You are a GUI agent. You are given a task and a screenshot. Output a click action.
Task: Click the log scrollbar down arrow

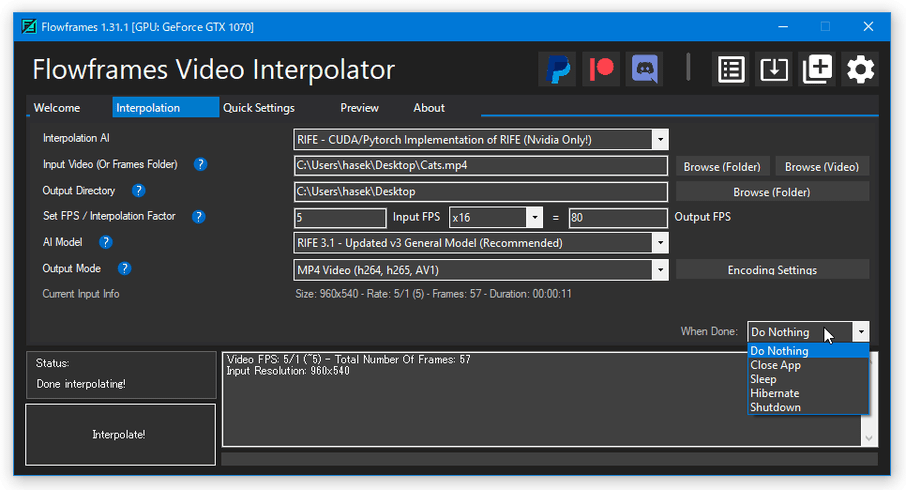868,439
